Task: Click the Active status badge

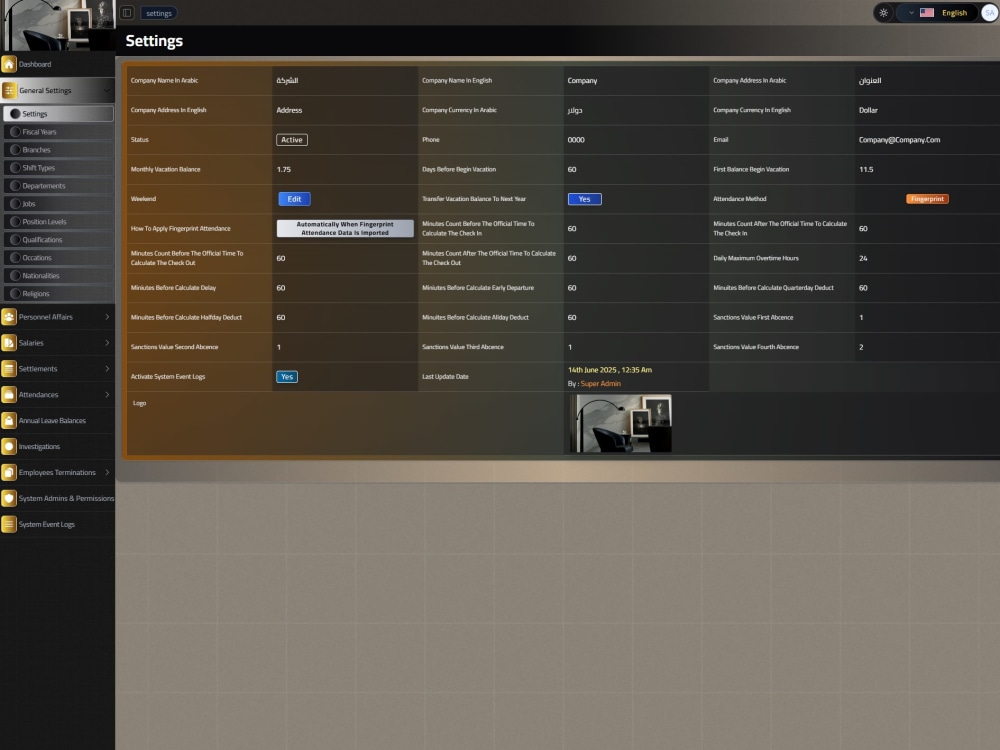Action: tap(291, 140)
